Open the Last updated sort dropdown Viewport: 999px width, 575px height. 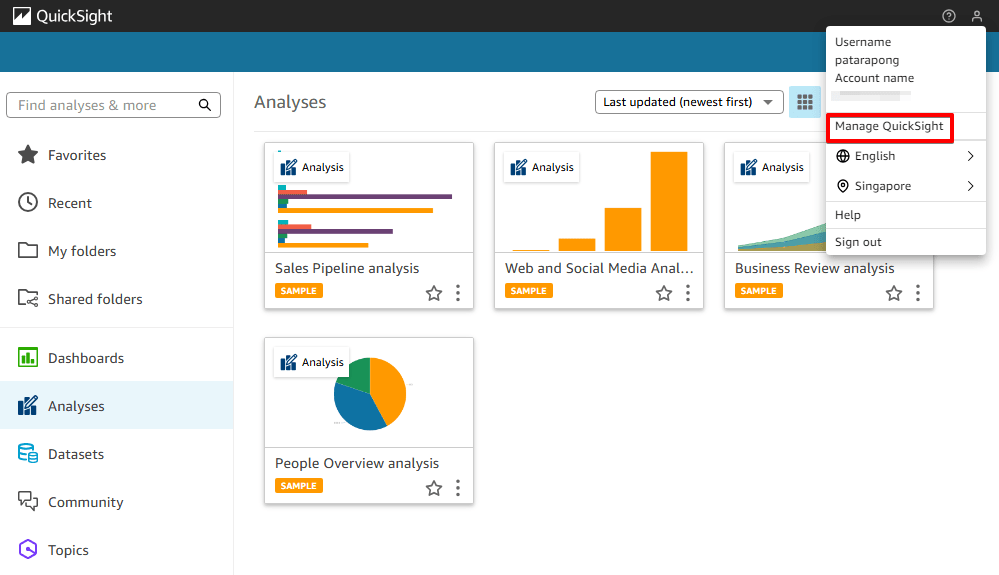coord(689,102)
